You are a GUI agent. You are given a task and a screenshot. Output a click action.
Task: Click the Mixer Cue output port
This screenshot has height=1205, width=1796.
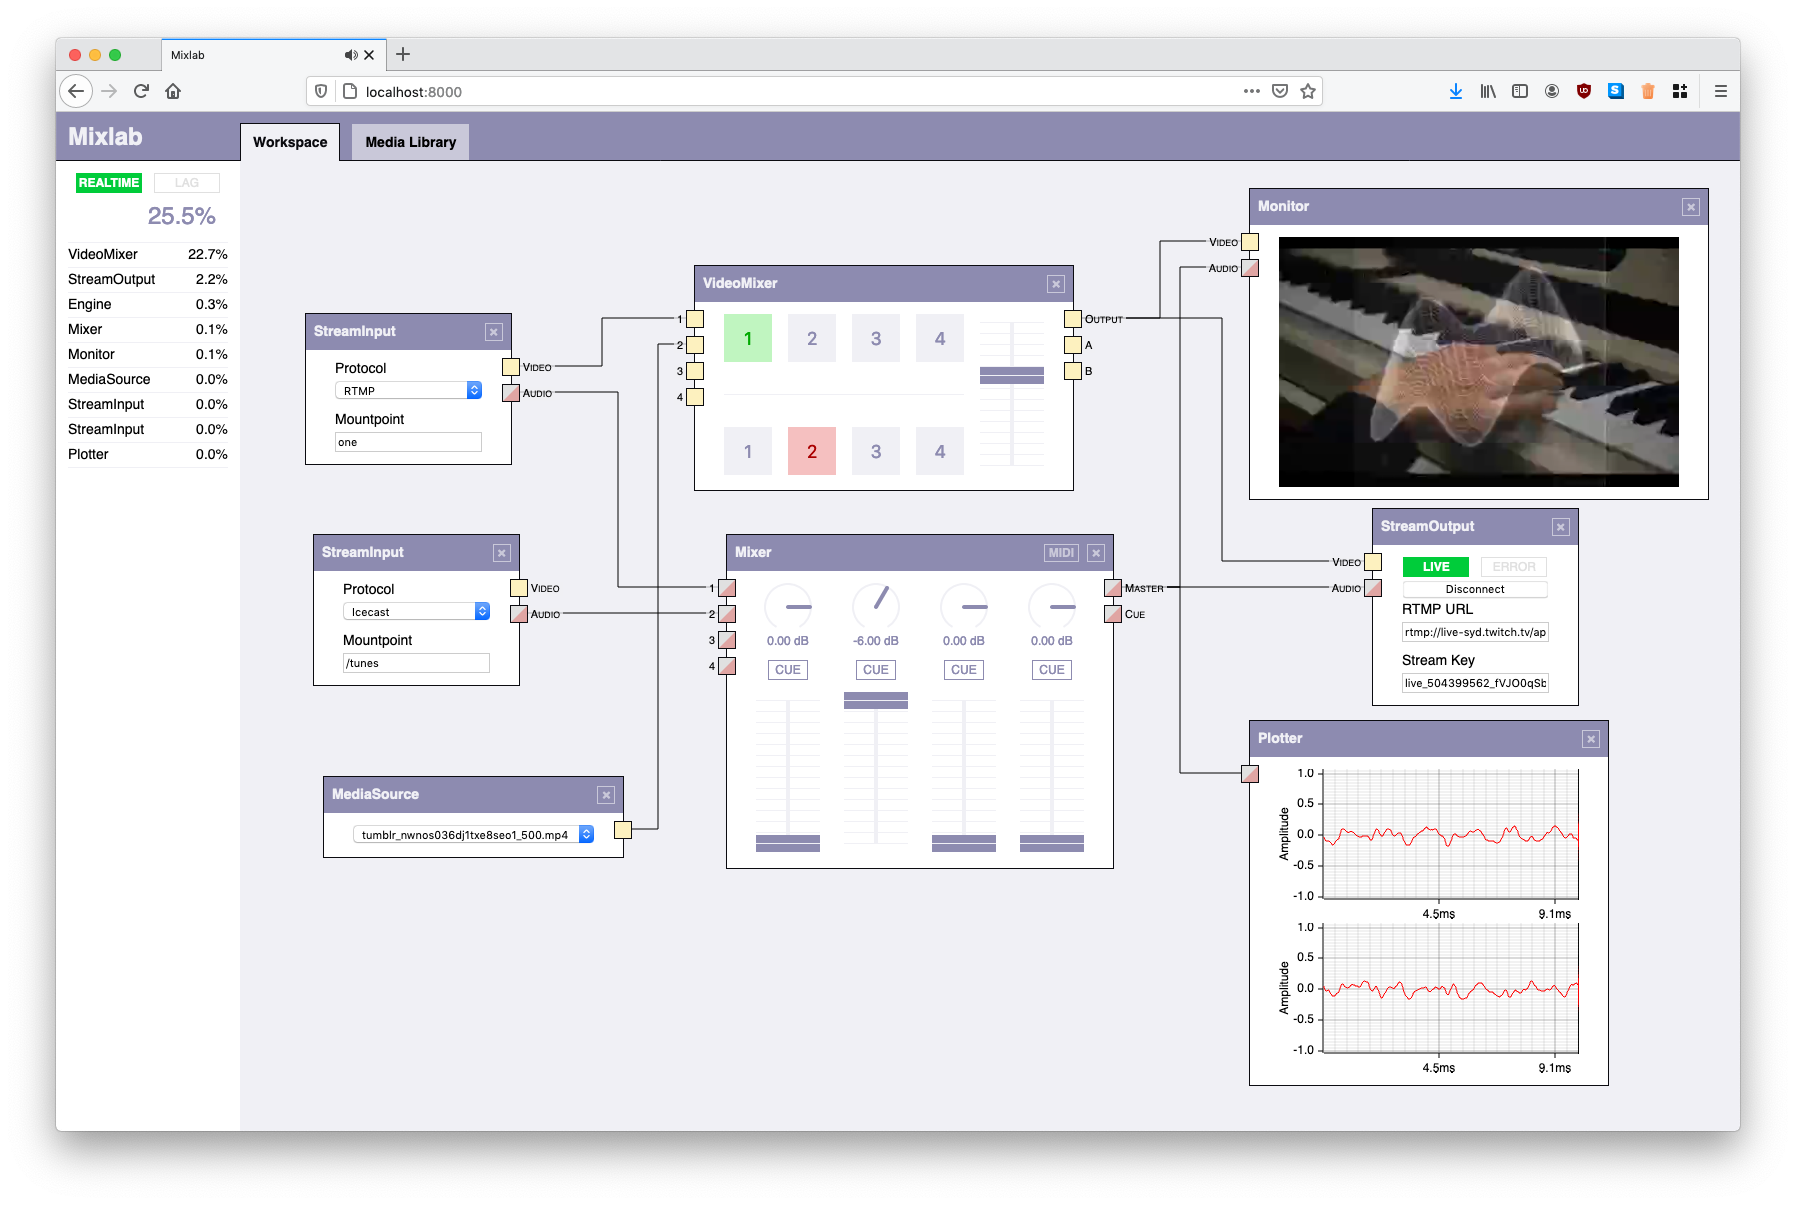point(1113,614)
